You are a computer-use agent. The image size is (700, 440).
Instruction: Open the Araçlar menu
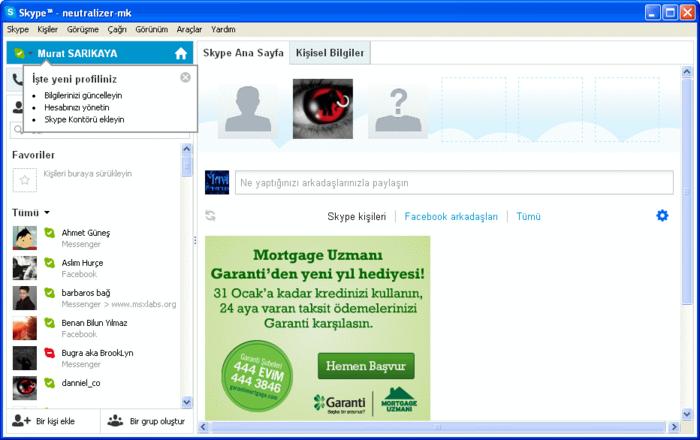[190, 29]
